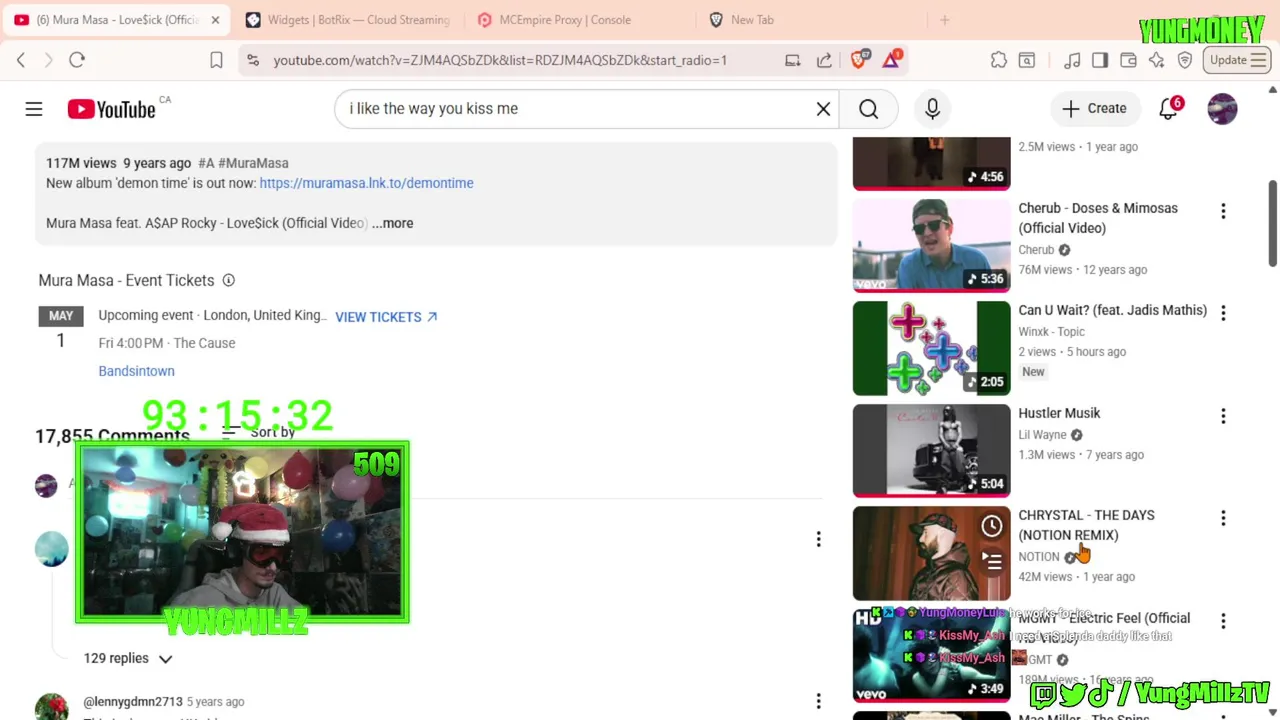The height and width of the screenshot is (720, 1280).
Task: Open menu for MGMT Electric Feel video
Action: pyautogui.click(x=1223, y=621)
